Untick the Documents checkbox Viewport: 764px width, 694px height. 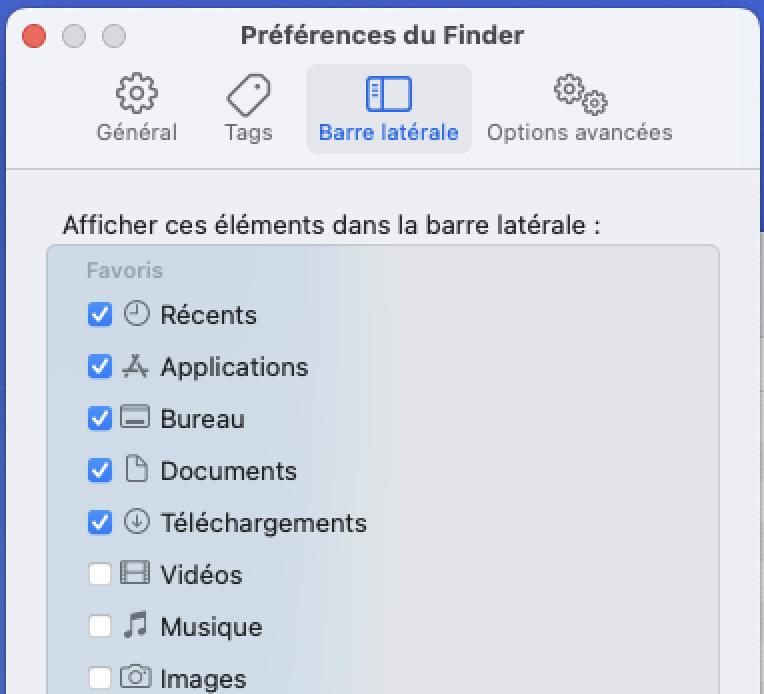(x=100, y=470)
